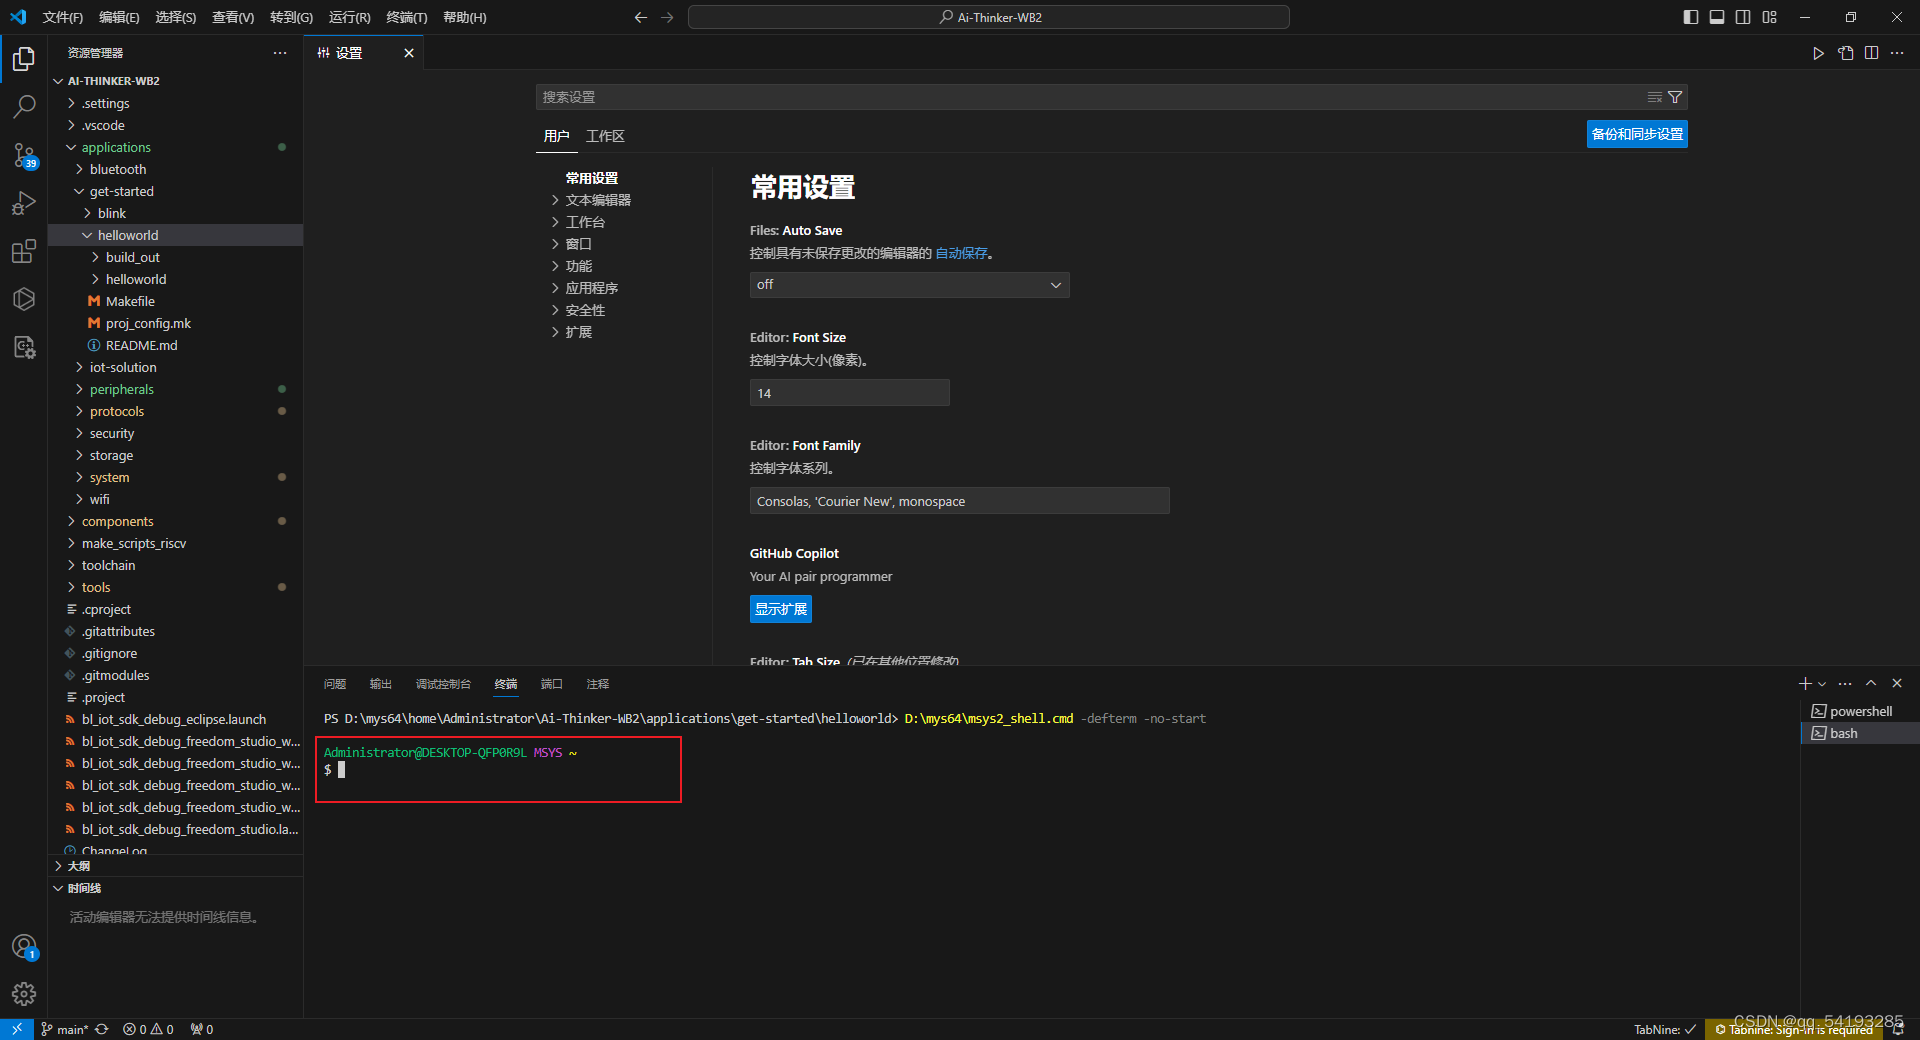Open terminal launch profile dropdown arrow
The height and width of the screenshot is (1040, 1920).
[1822, 684]
